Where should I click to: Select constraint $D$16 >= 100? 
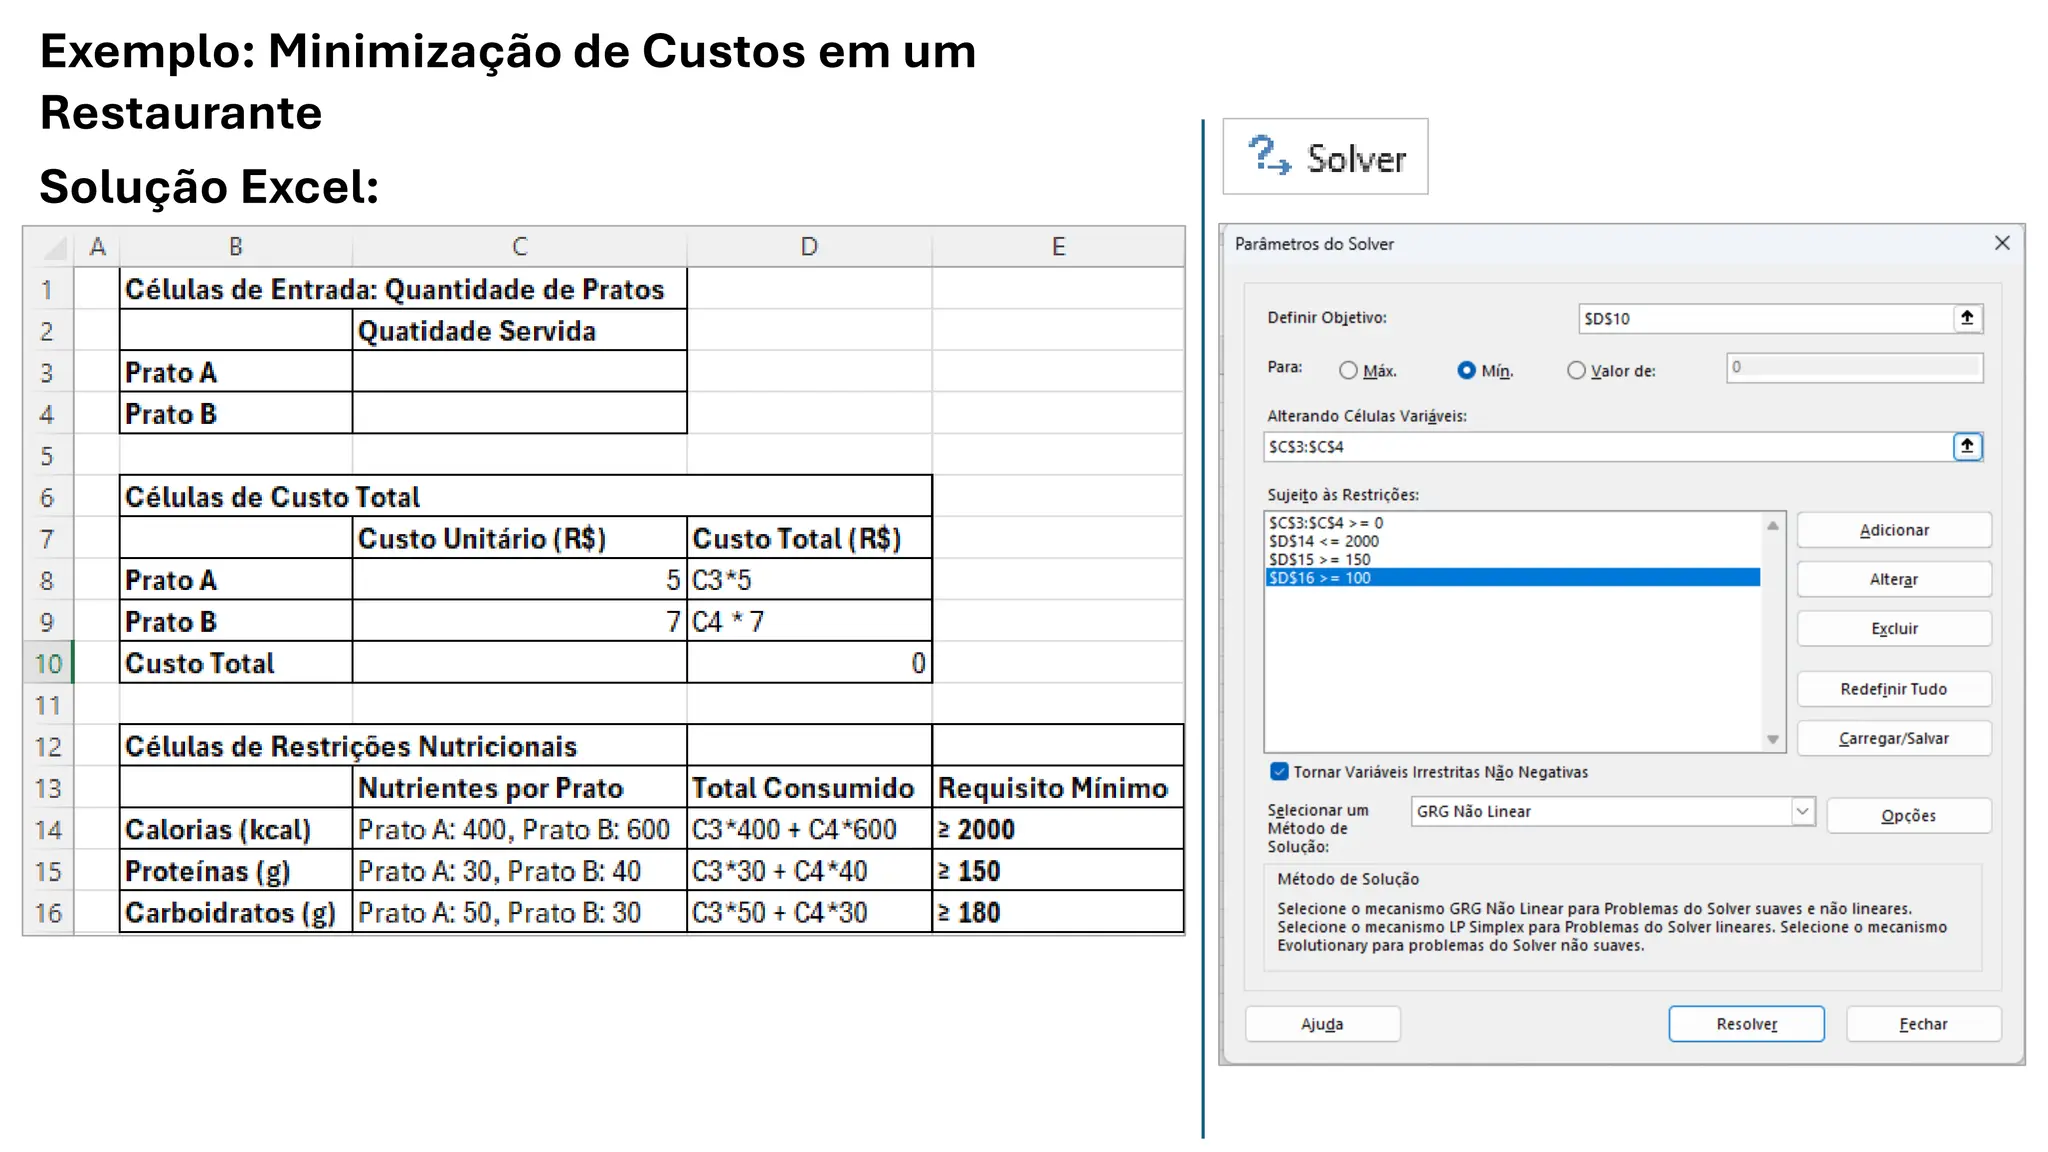pyautogui.click(x=1512, y=578)
